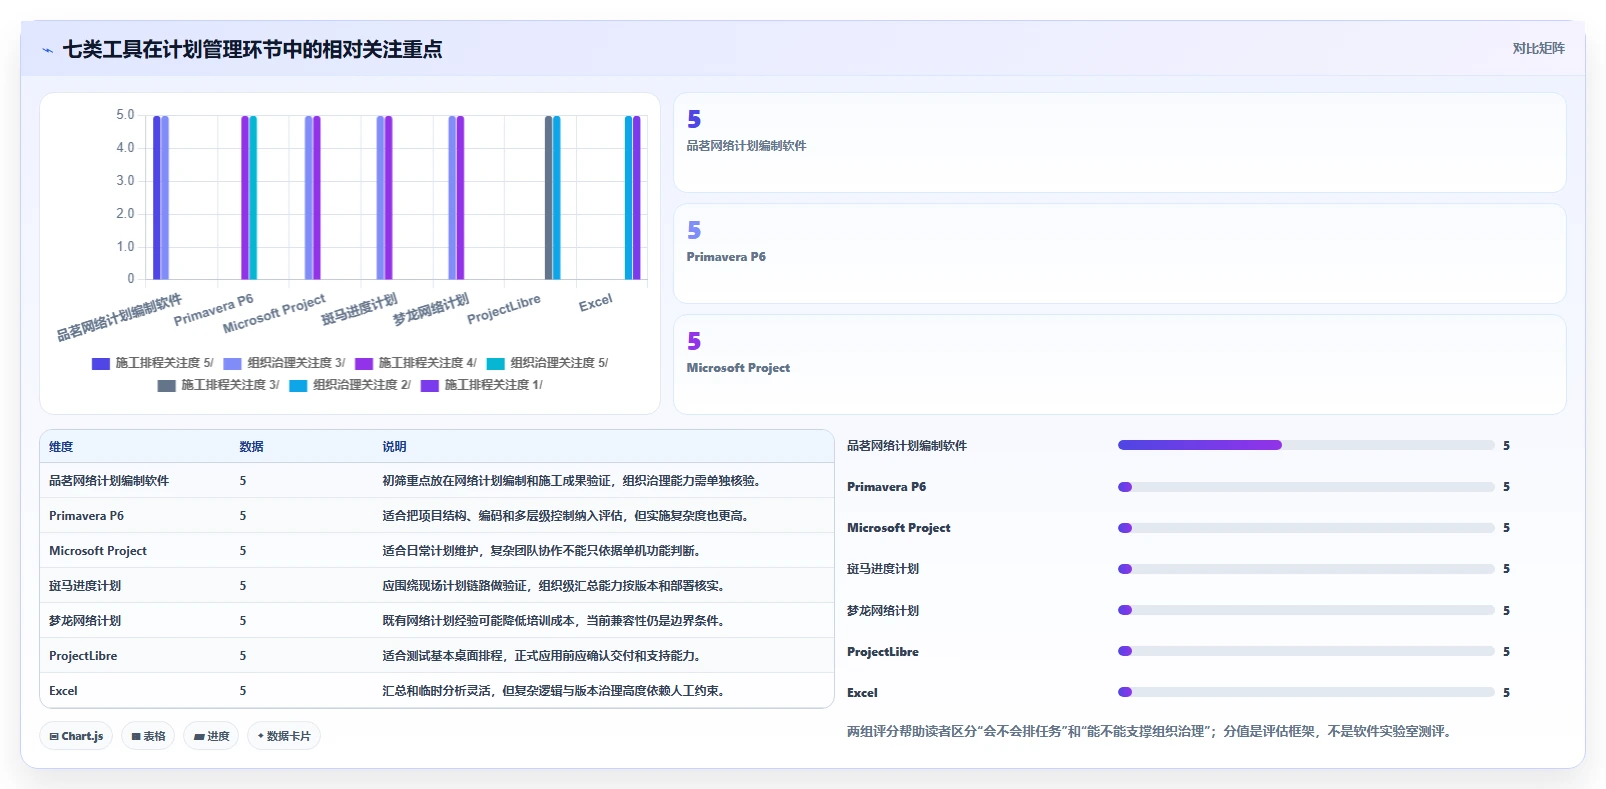Viewport: 1606px width, 789px height.
Task: Open the Primavera P6 data card
Action: coord(1119,254)
